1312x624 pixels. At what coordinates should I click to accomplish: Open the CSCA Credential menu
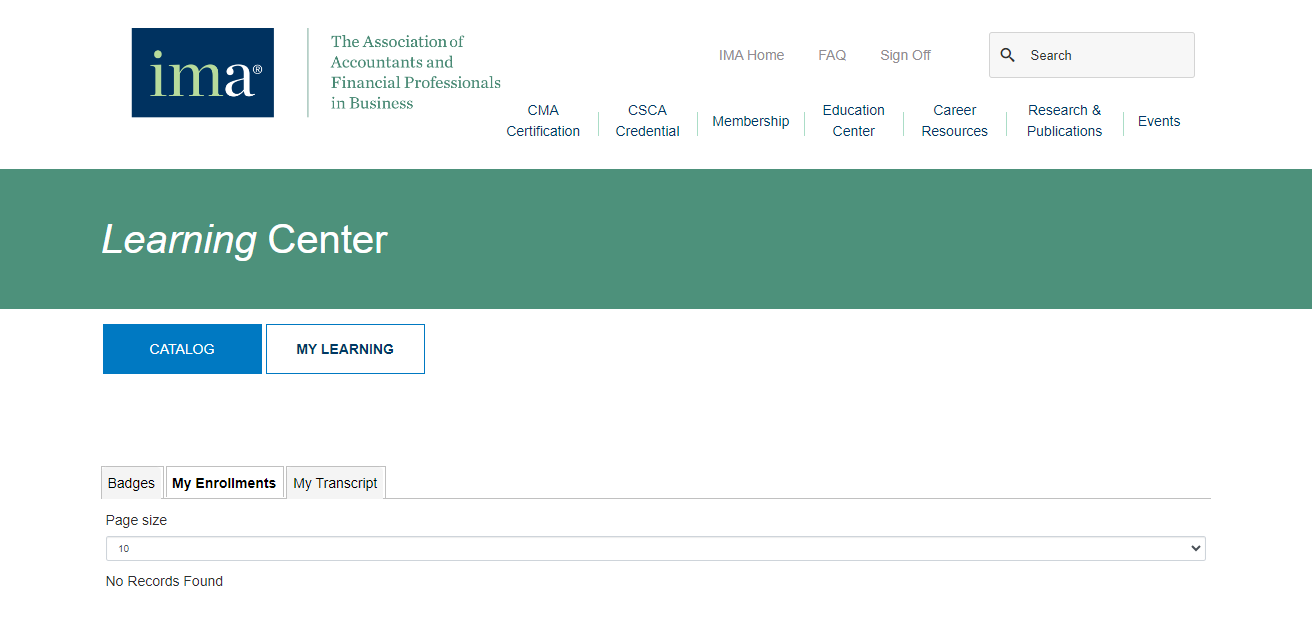click(x=647, y=121)
